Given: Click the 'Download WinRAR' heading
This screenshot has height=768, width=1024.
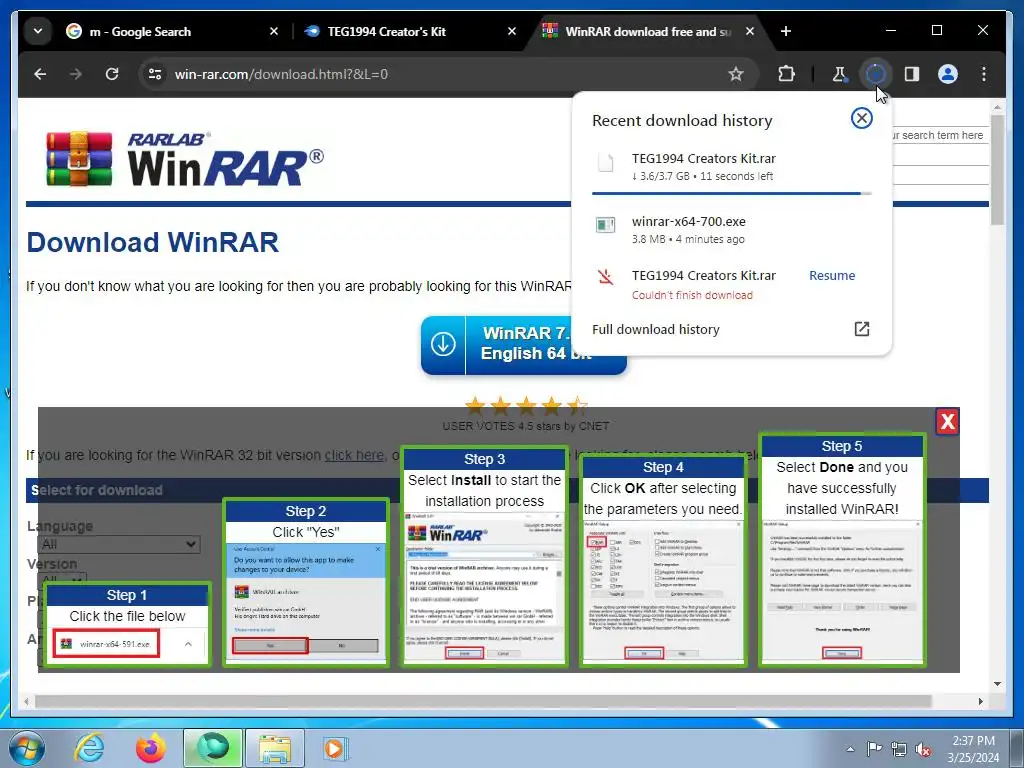Looking at the screenshot, I should (152, 242).
